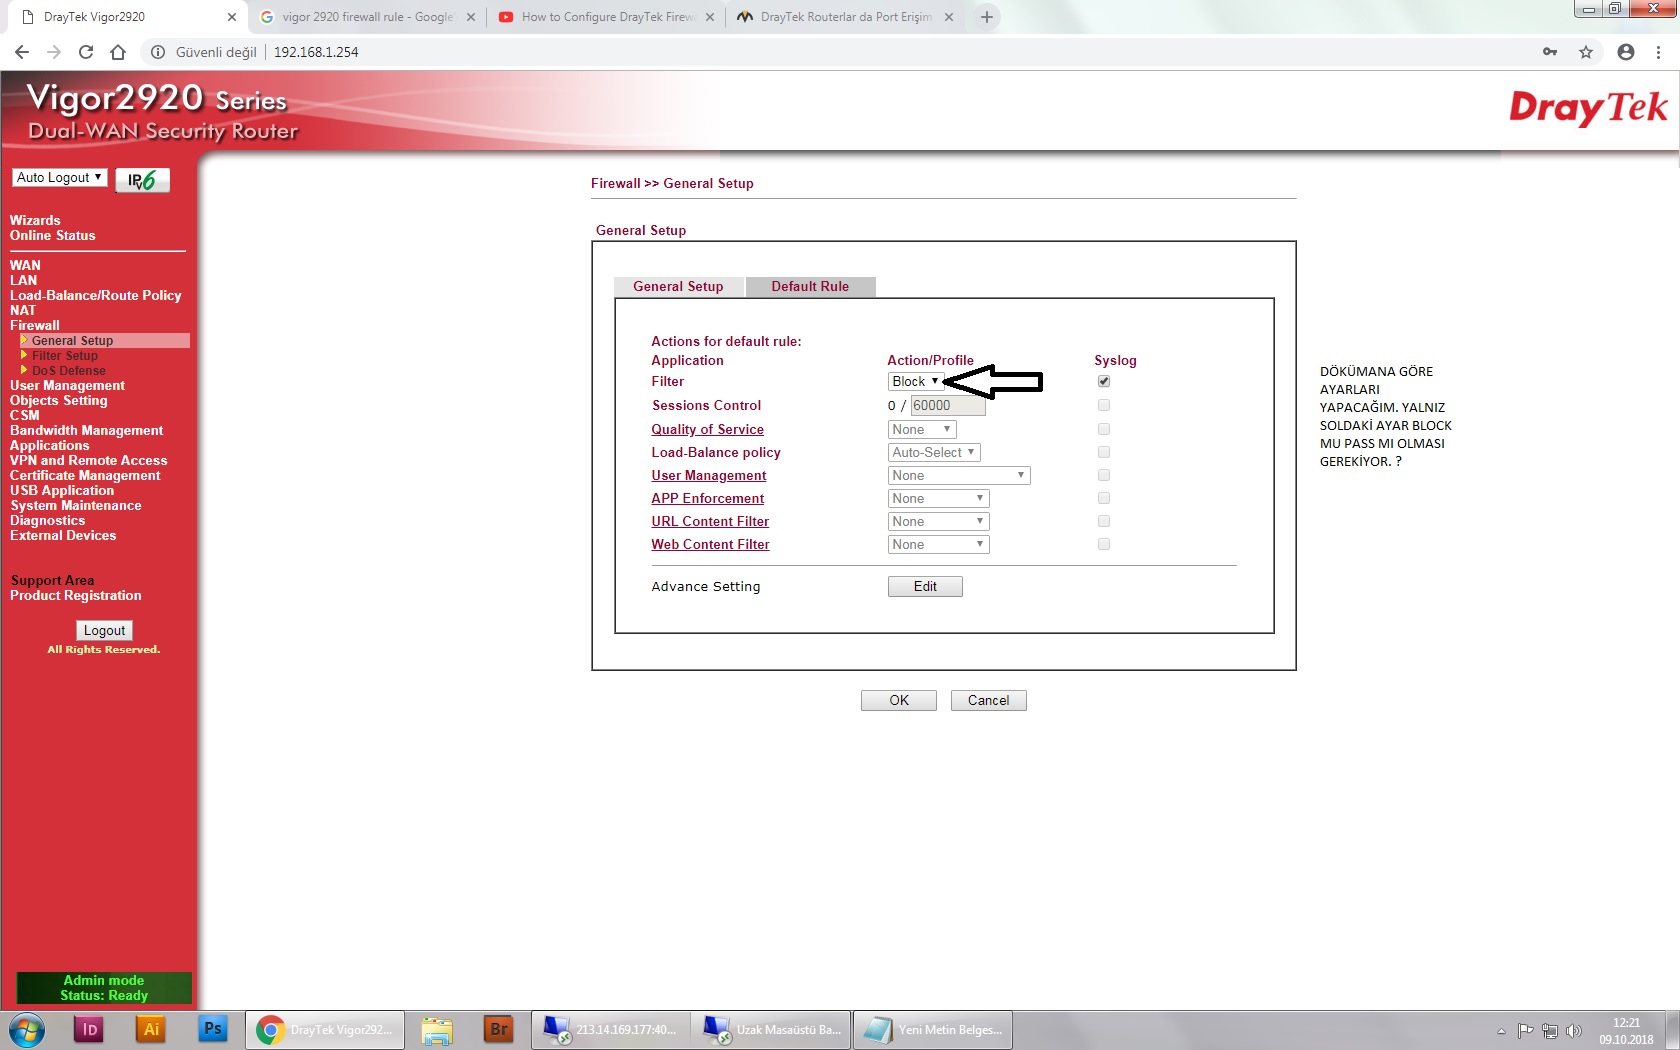Open Photoshop from the taskbar
1680x1050 pixels.
(x=213, y=1029)
